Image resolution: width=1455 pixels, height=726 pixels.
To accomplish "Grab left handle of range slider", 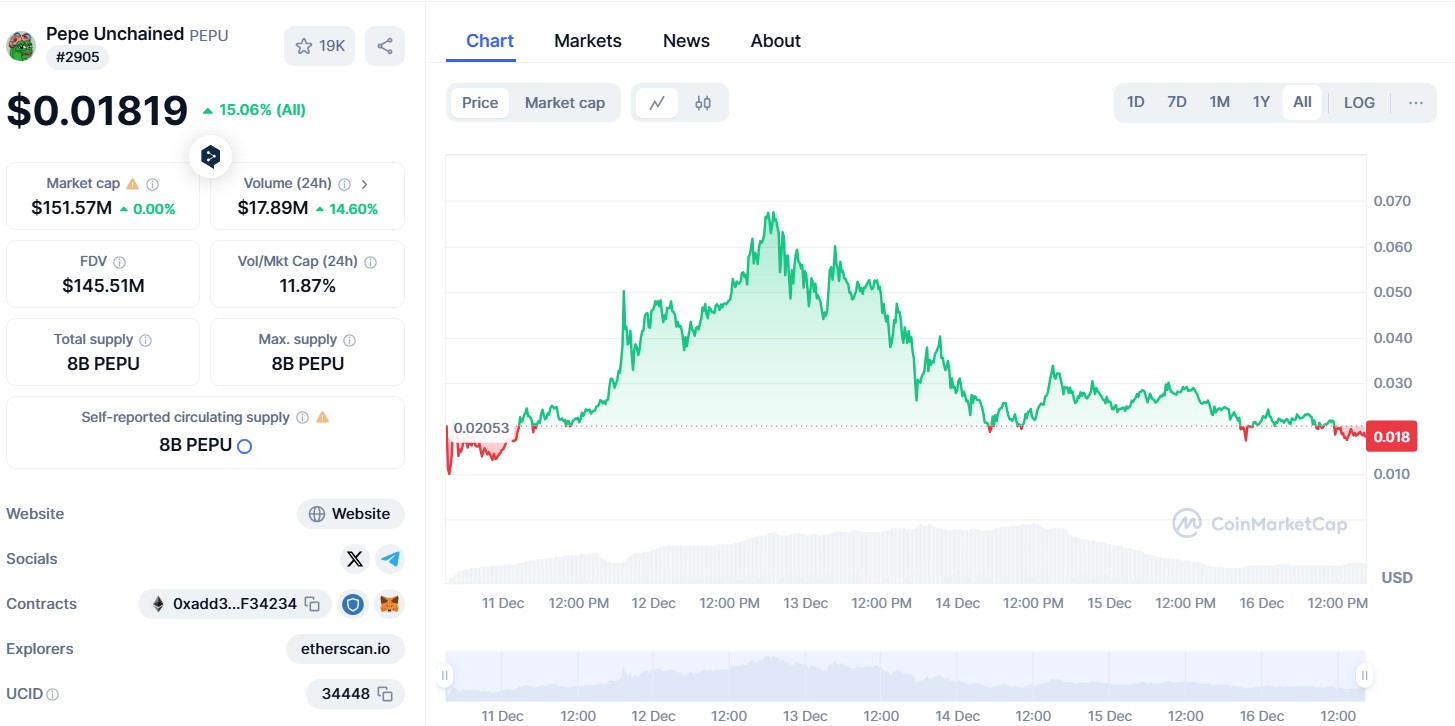I will (x=445, y=676).
